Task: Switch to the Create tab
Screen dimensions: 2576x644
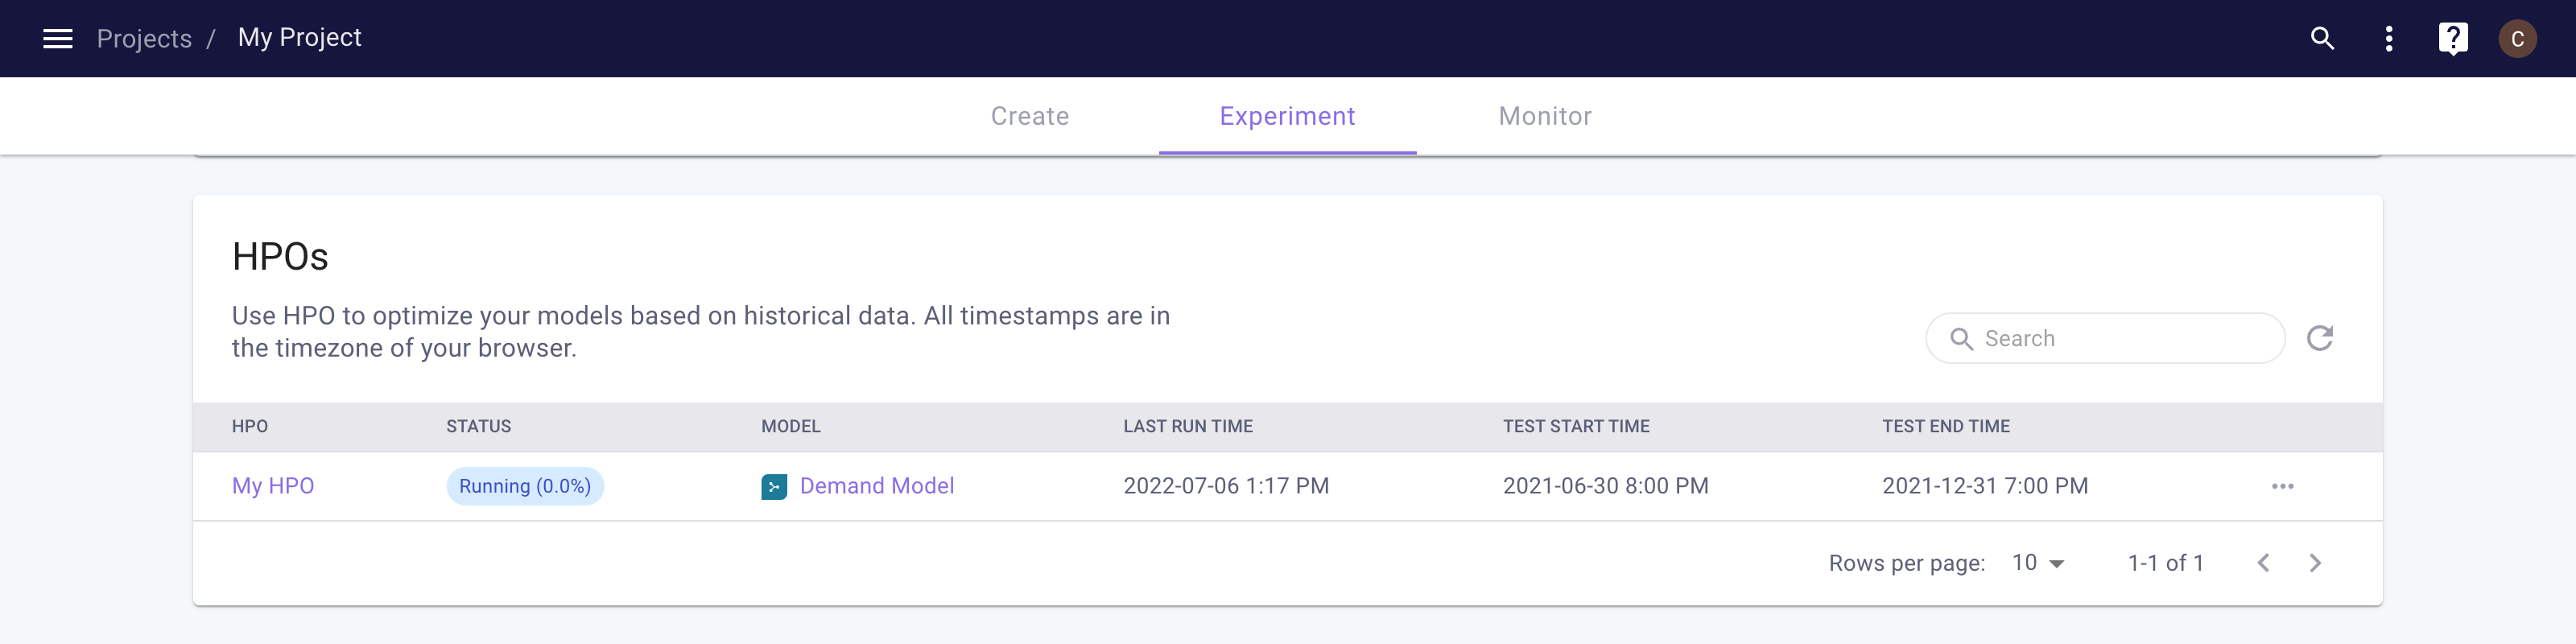Action: [1029, 116]
